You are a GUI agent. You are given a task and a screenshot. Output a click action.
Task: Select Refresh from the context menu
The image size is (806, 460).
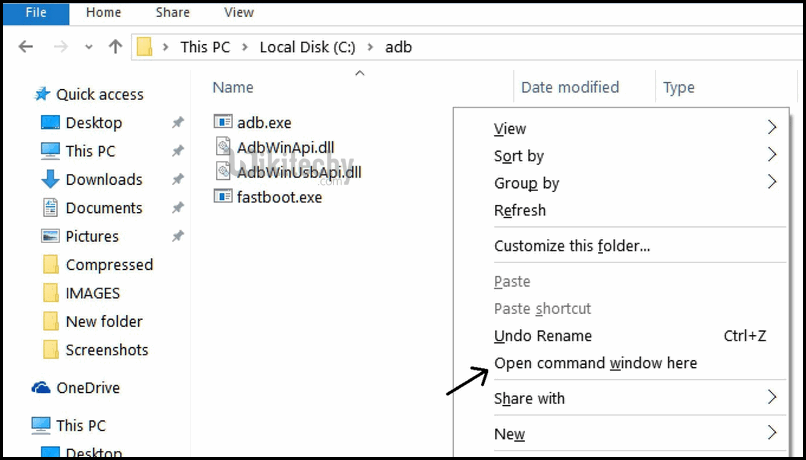coord(520,211)
